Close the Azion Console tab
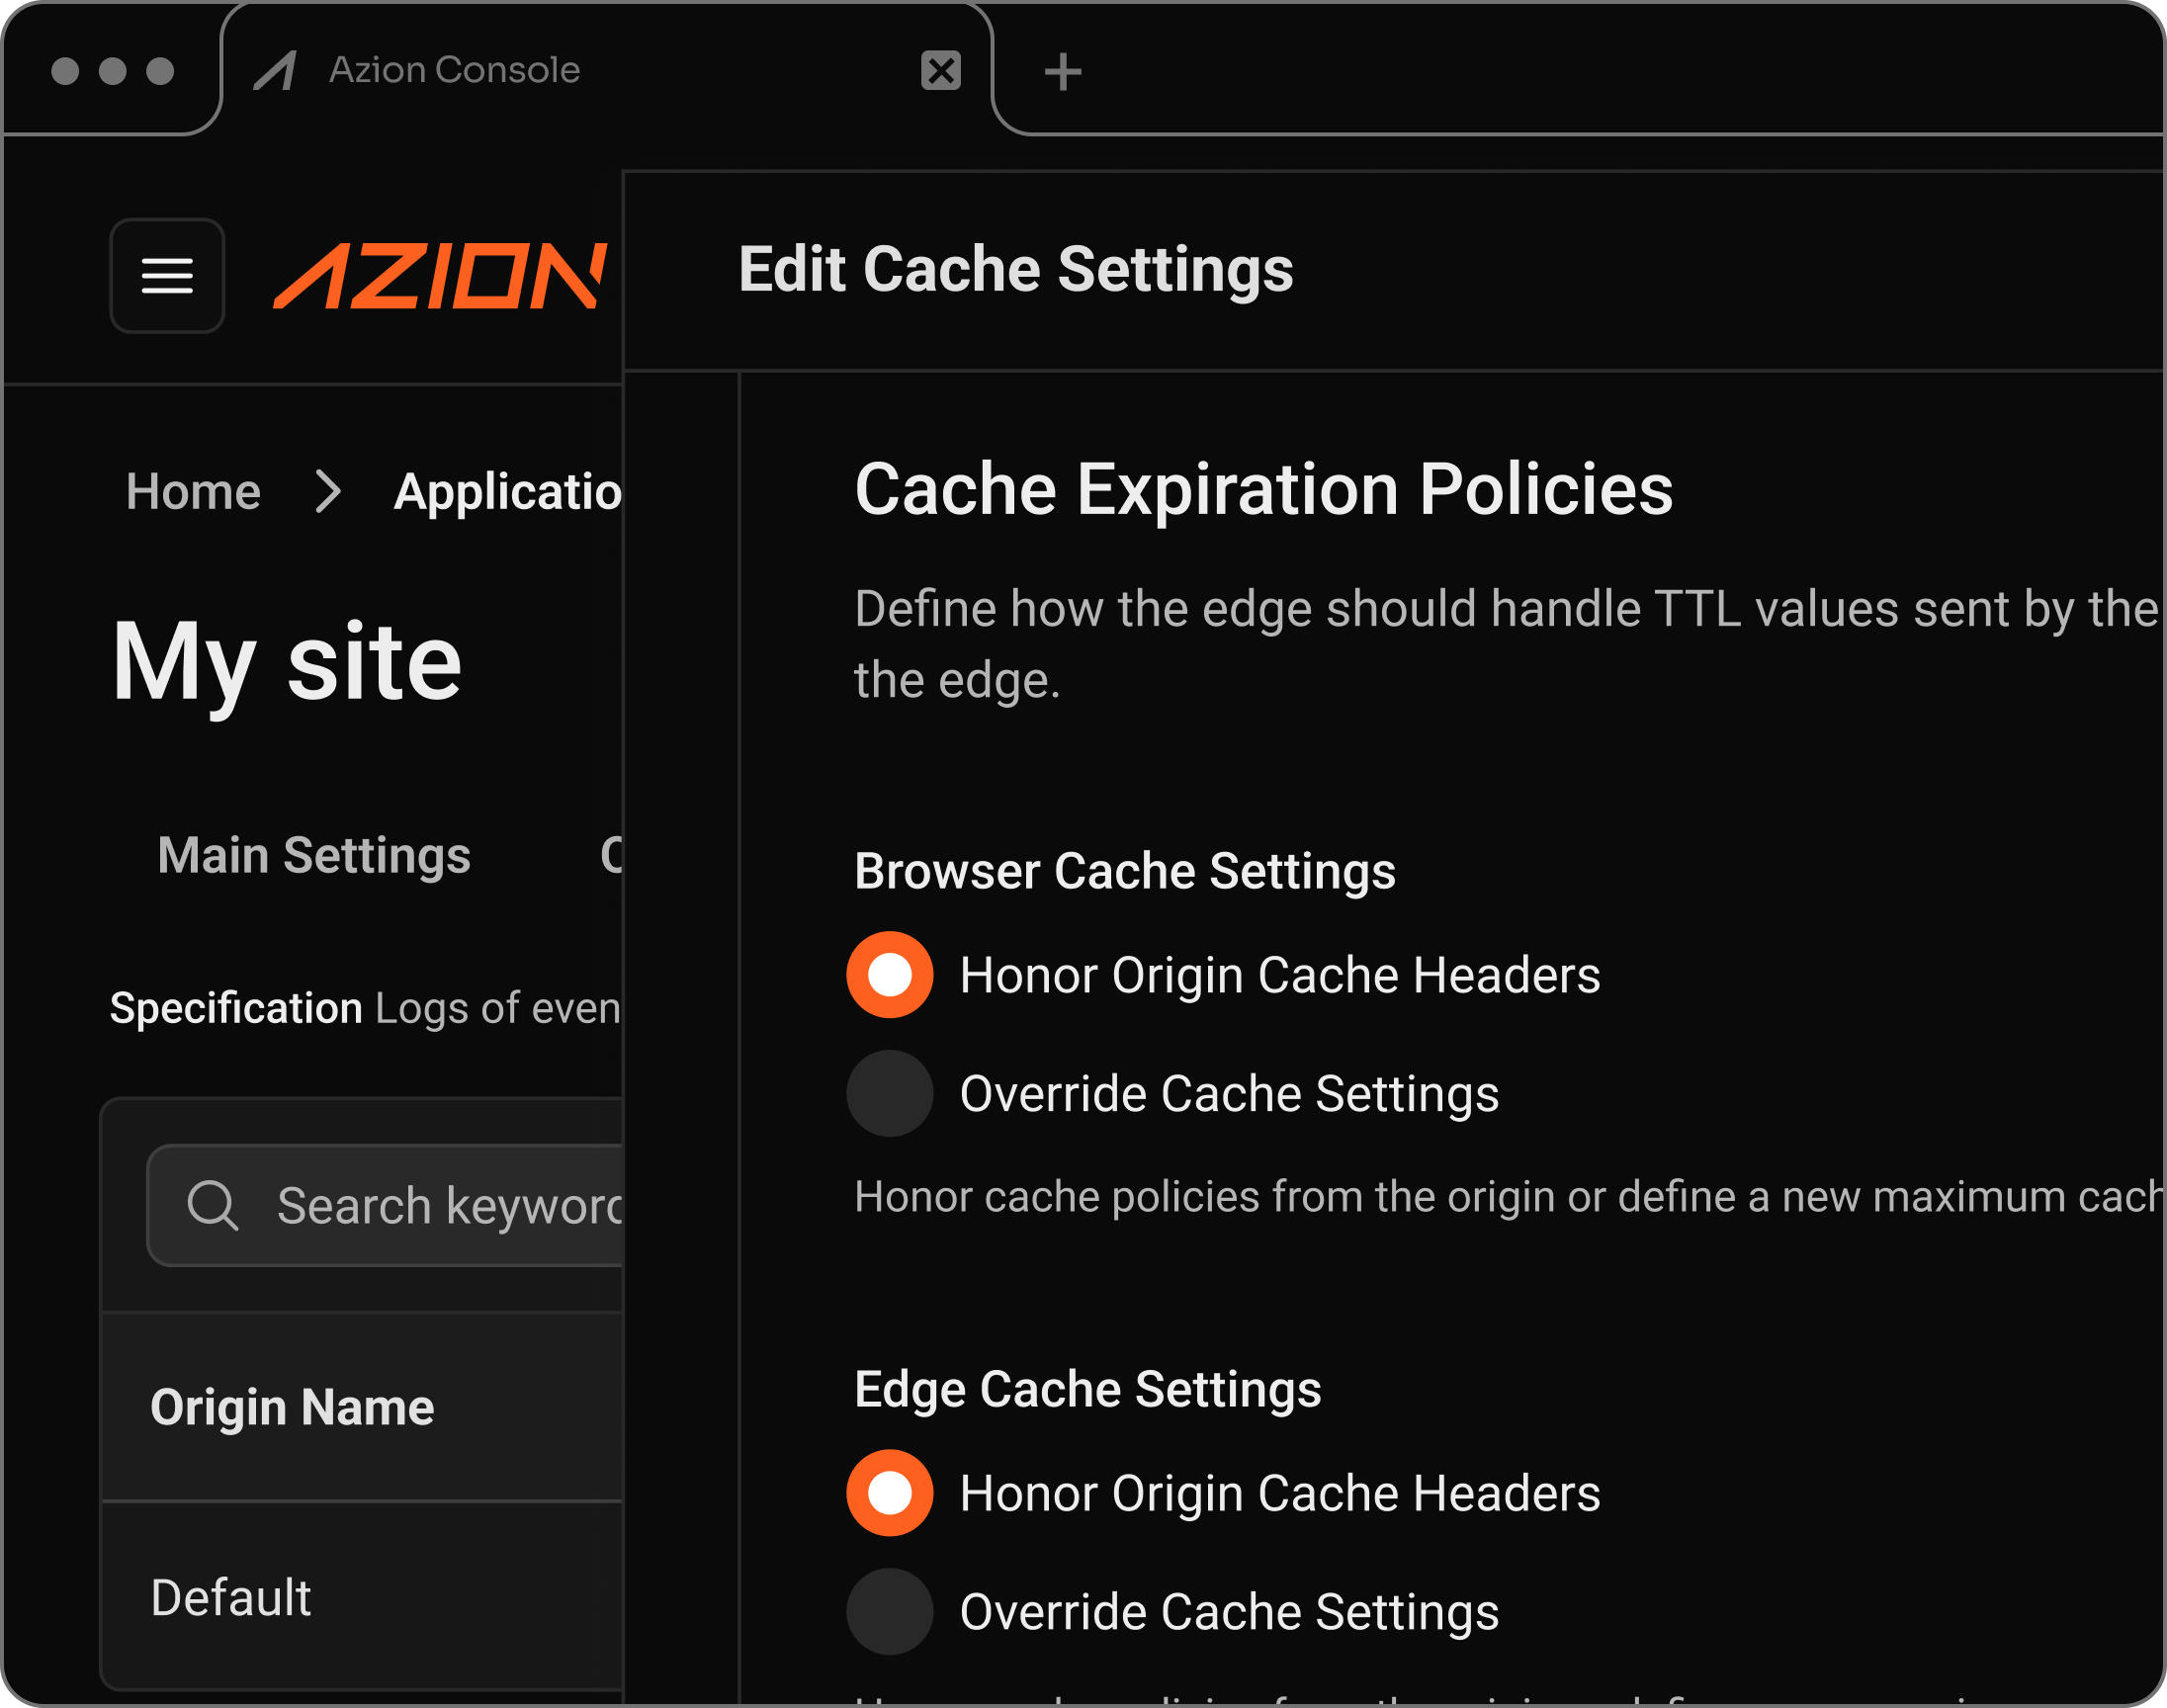The image size is (2167, 1708). [940, 71]
